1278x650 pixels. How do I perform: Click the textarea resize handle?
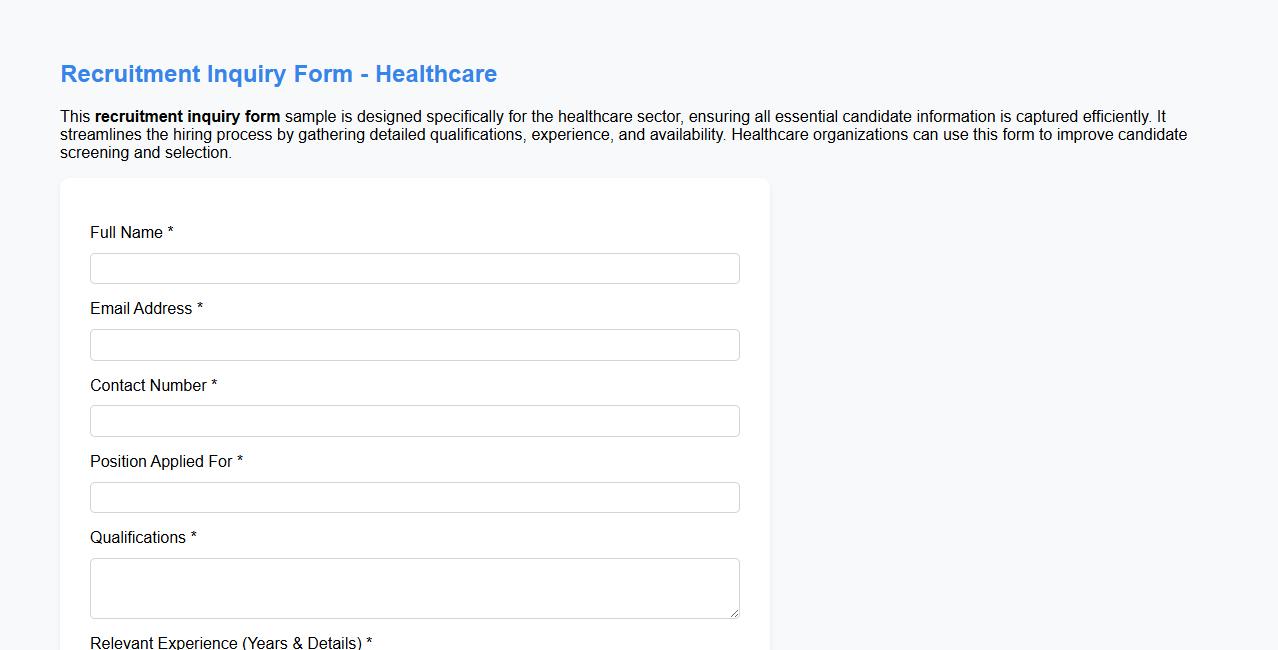[734, 612]
